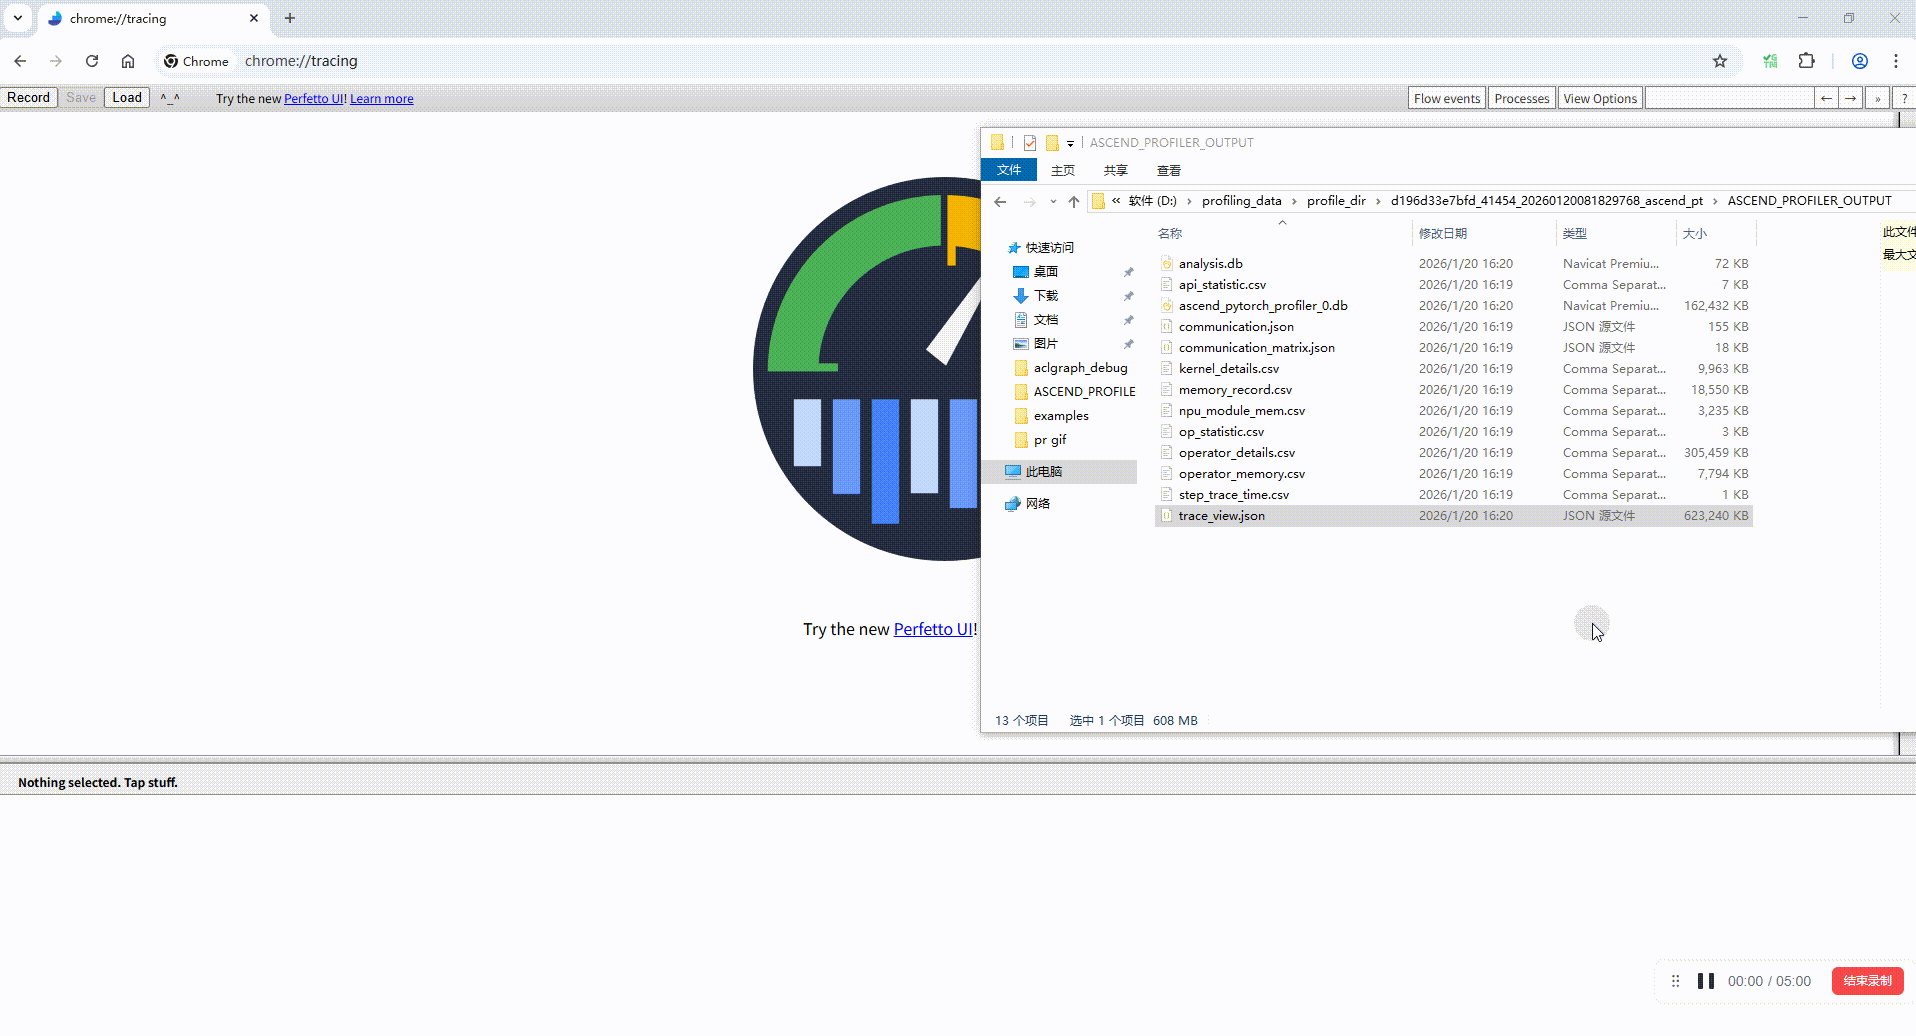Select the analysis.db file
Screen dimensions: 1916x1036
[1210, 264]
